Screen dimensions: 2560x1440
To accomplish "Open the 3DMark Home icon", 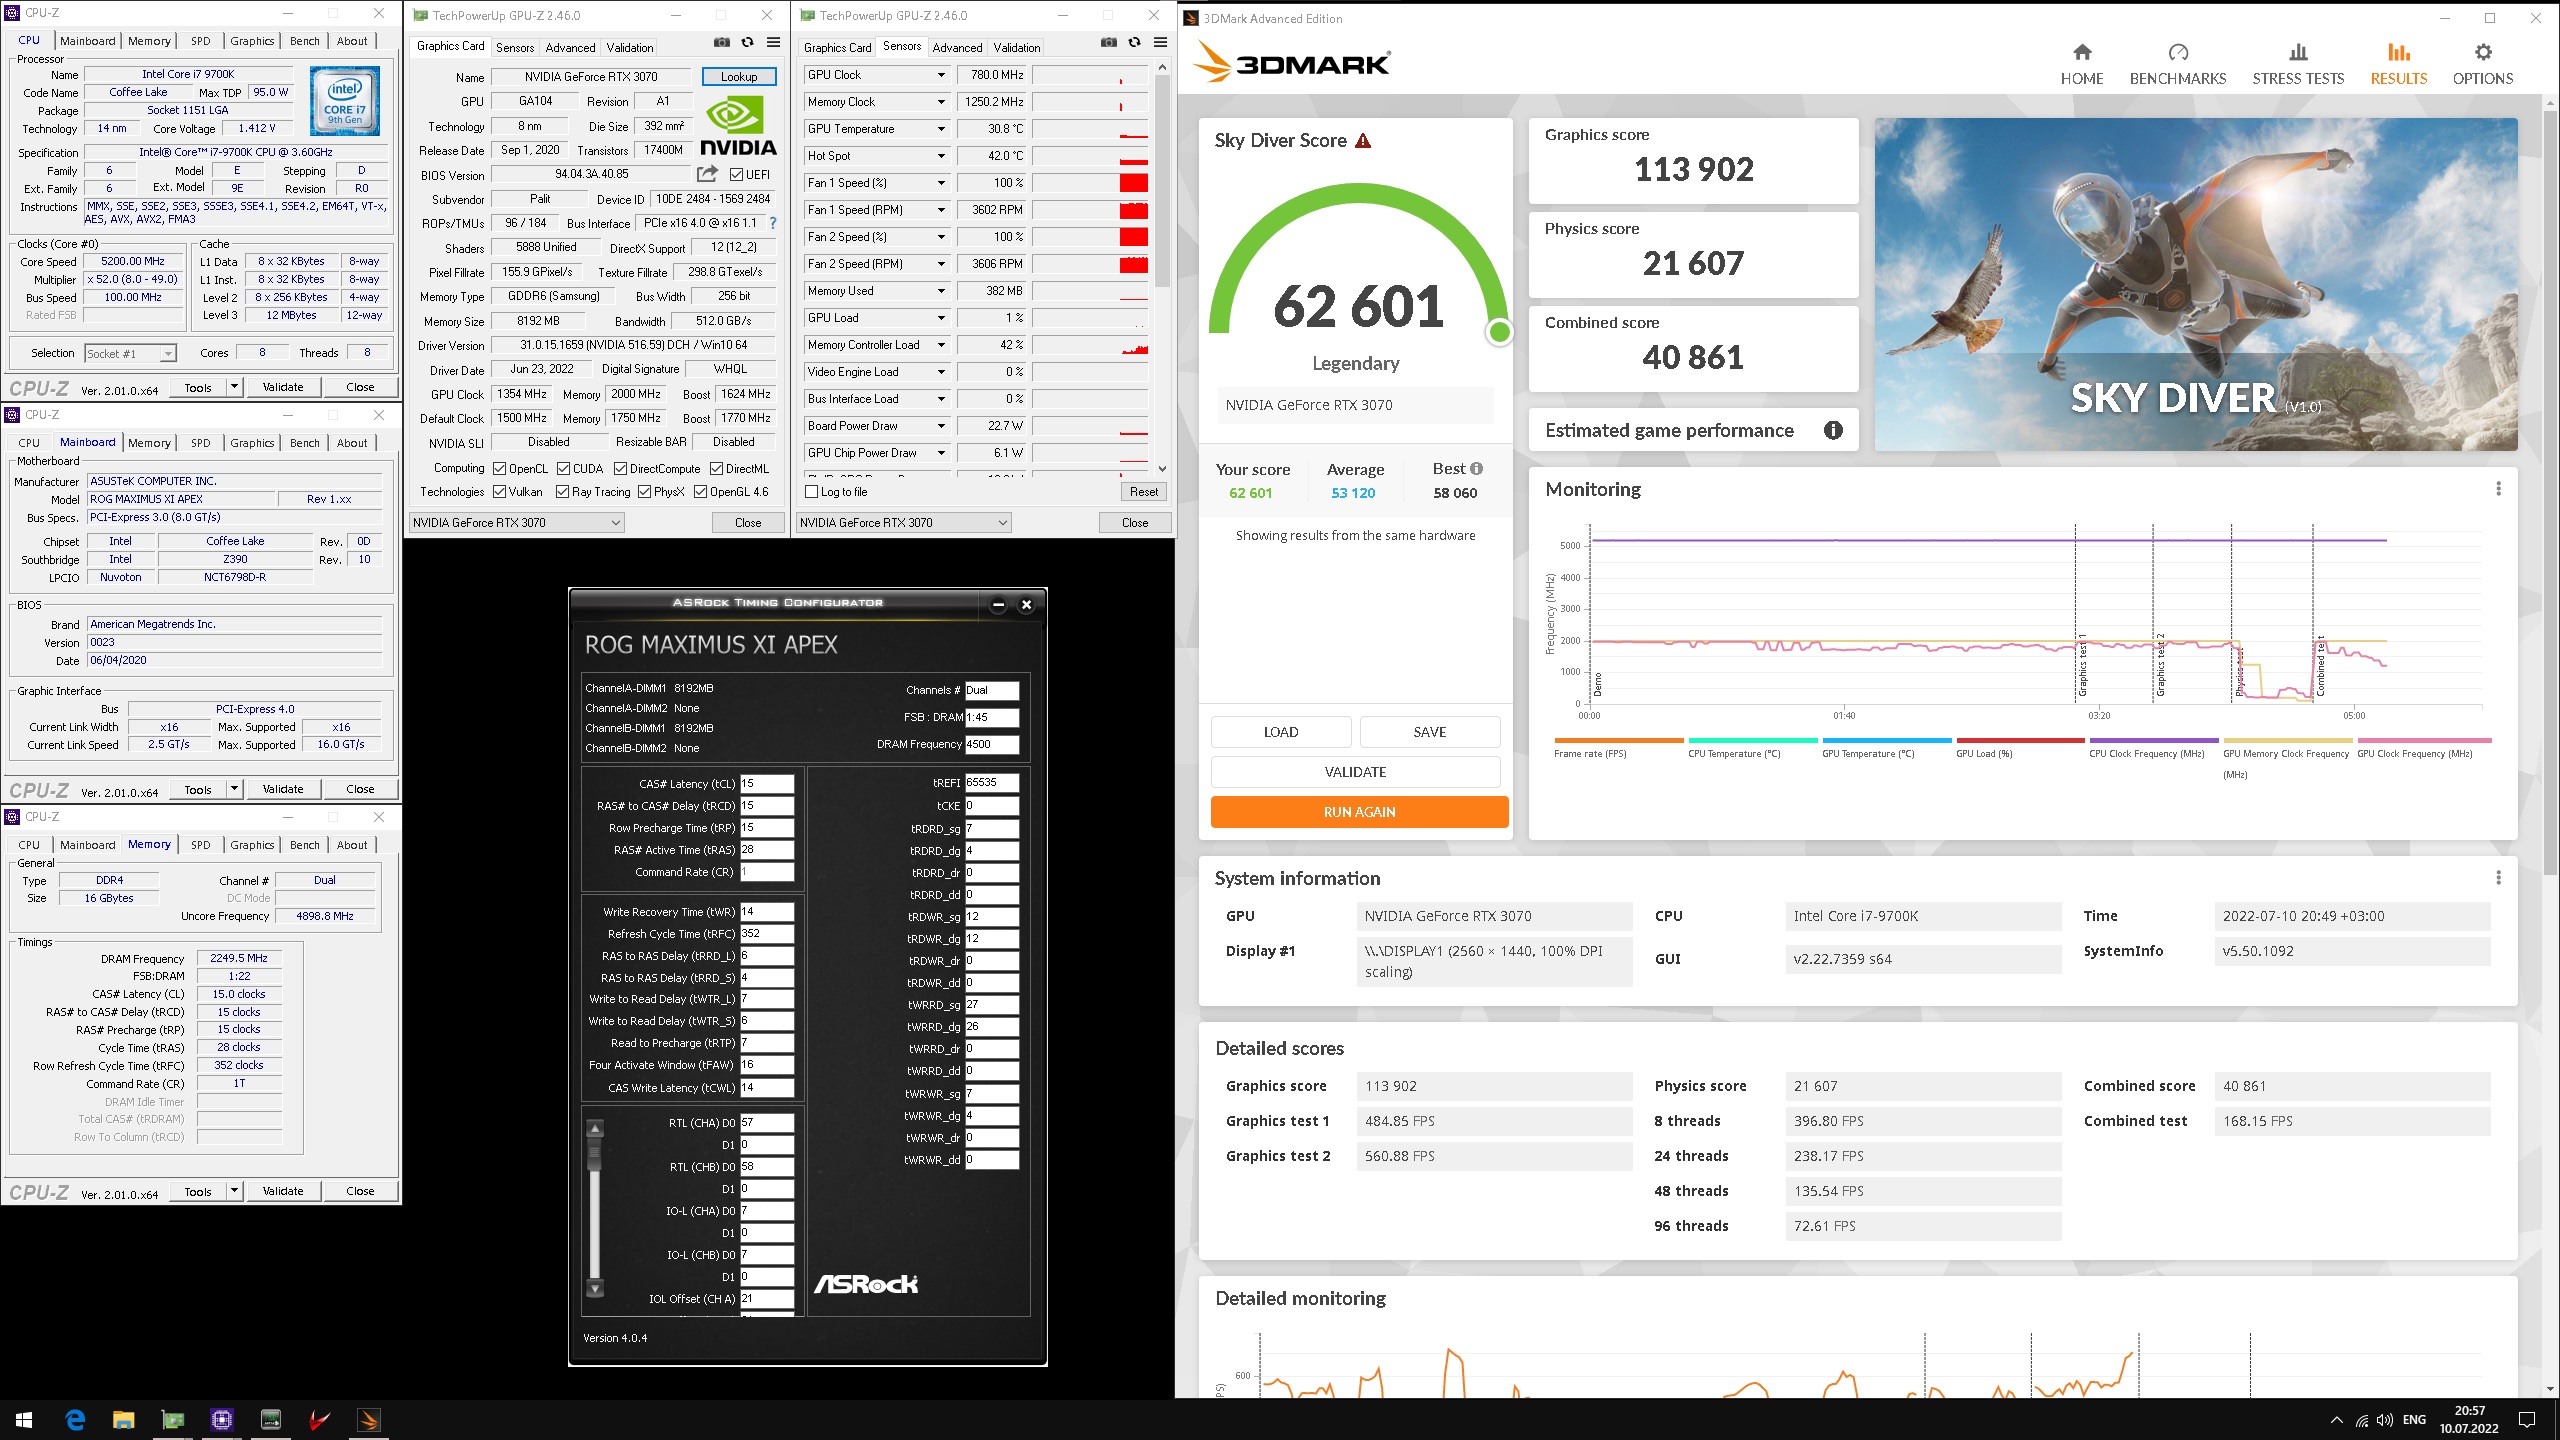I will (x=2082, y=52).
